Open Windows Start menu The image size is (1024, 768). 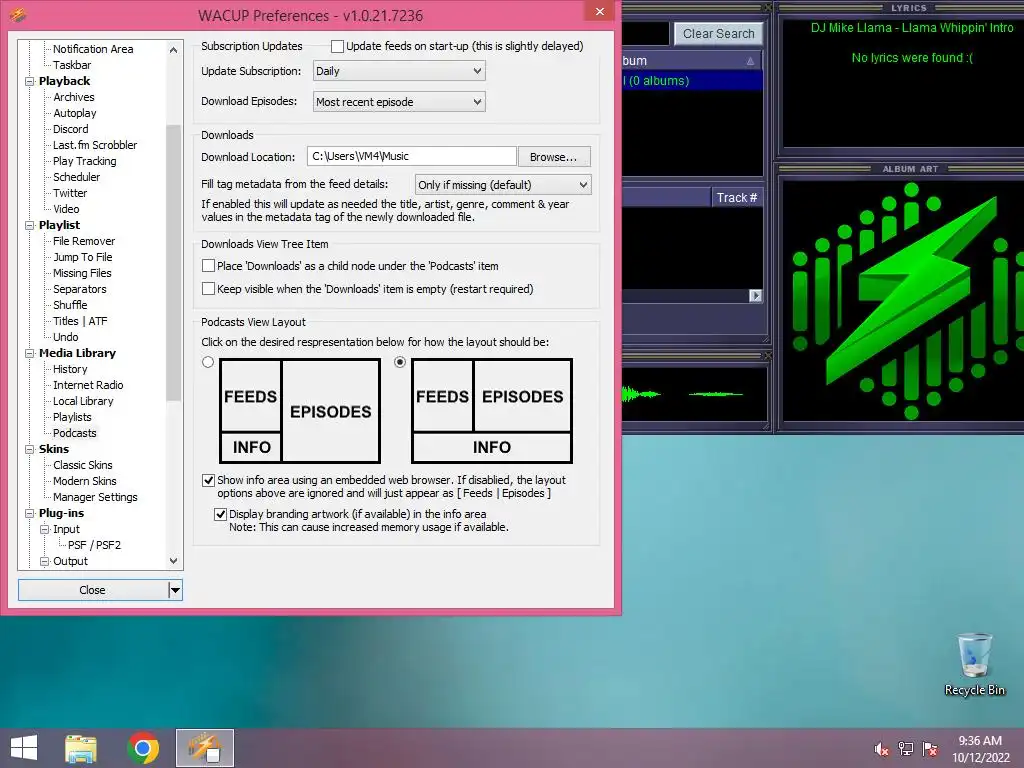click(24, 748)
